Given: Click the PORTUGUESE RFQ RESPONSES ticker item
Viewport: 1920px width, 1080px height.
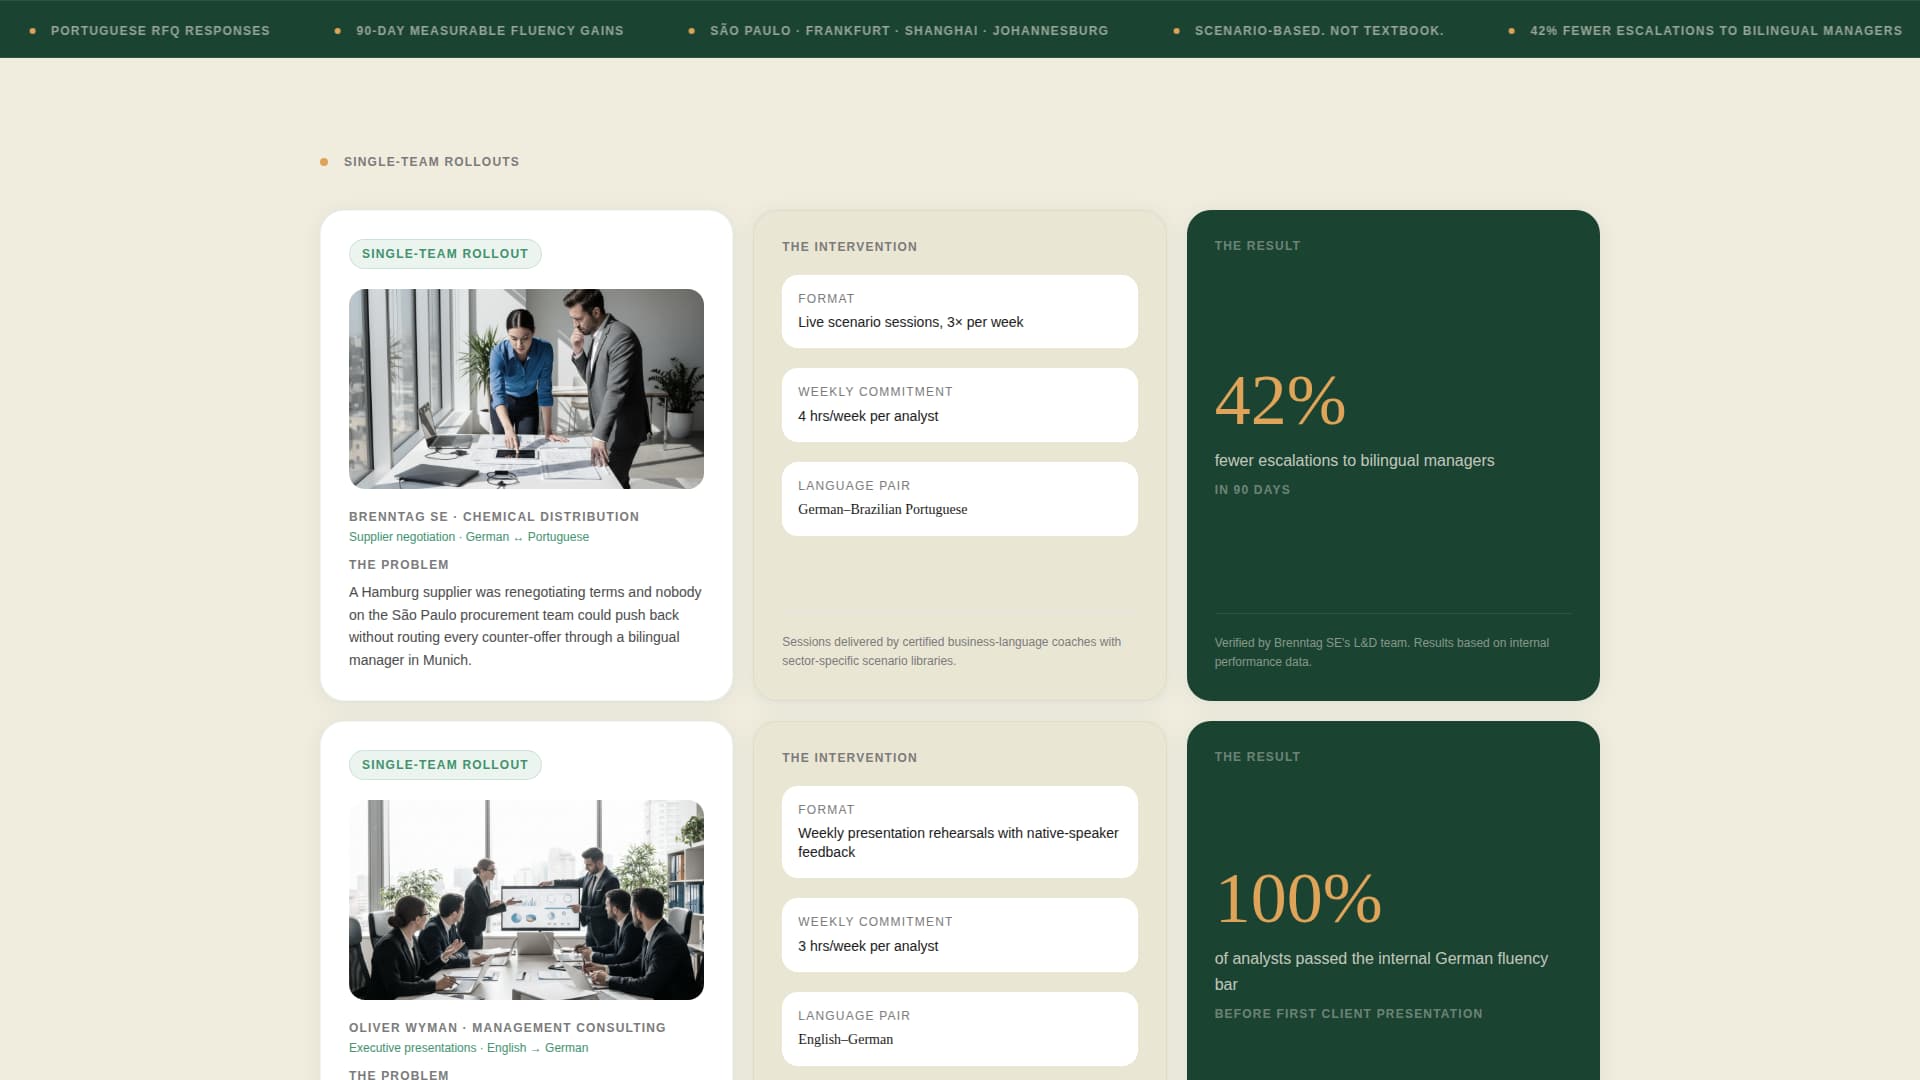Looking at the screenshot, I should tap(161, 30).
